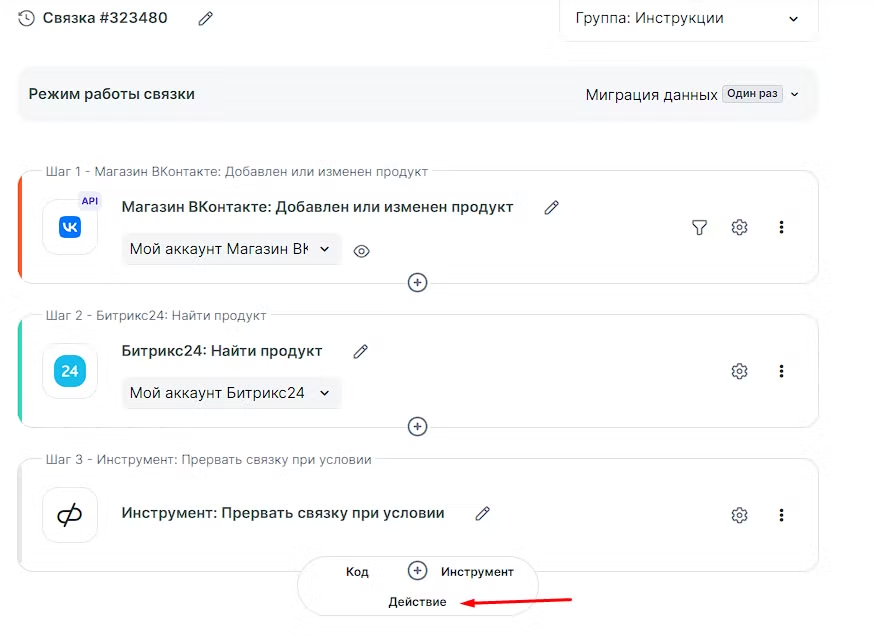Click the Битрикс24 app icon
The image size is (877, 636).
tap(70, 371)
